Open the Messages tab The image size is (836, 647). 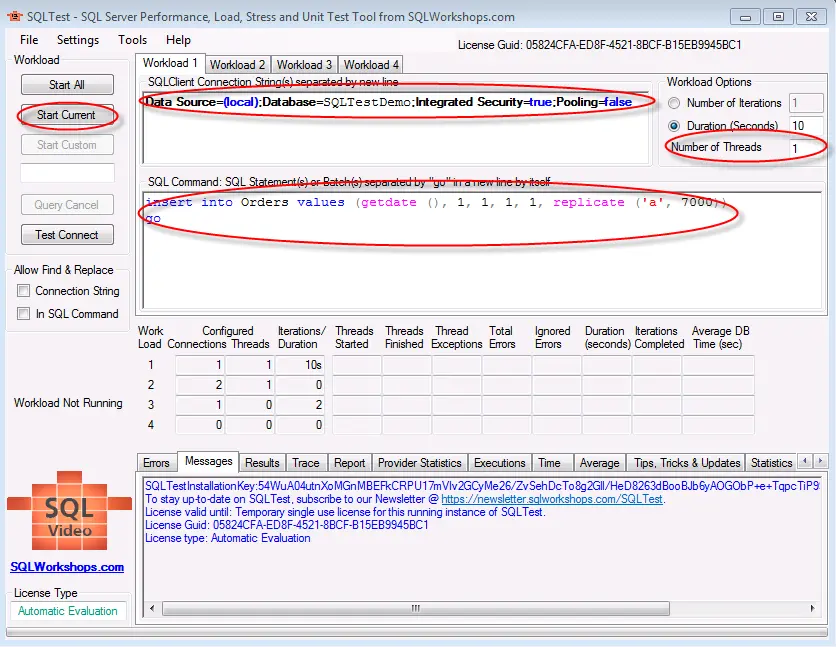[x=208, y=461]
